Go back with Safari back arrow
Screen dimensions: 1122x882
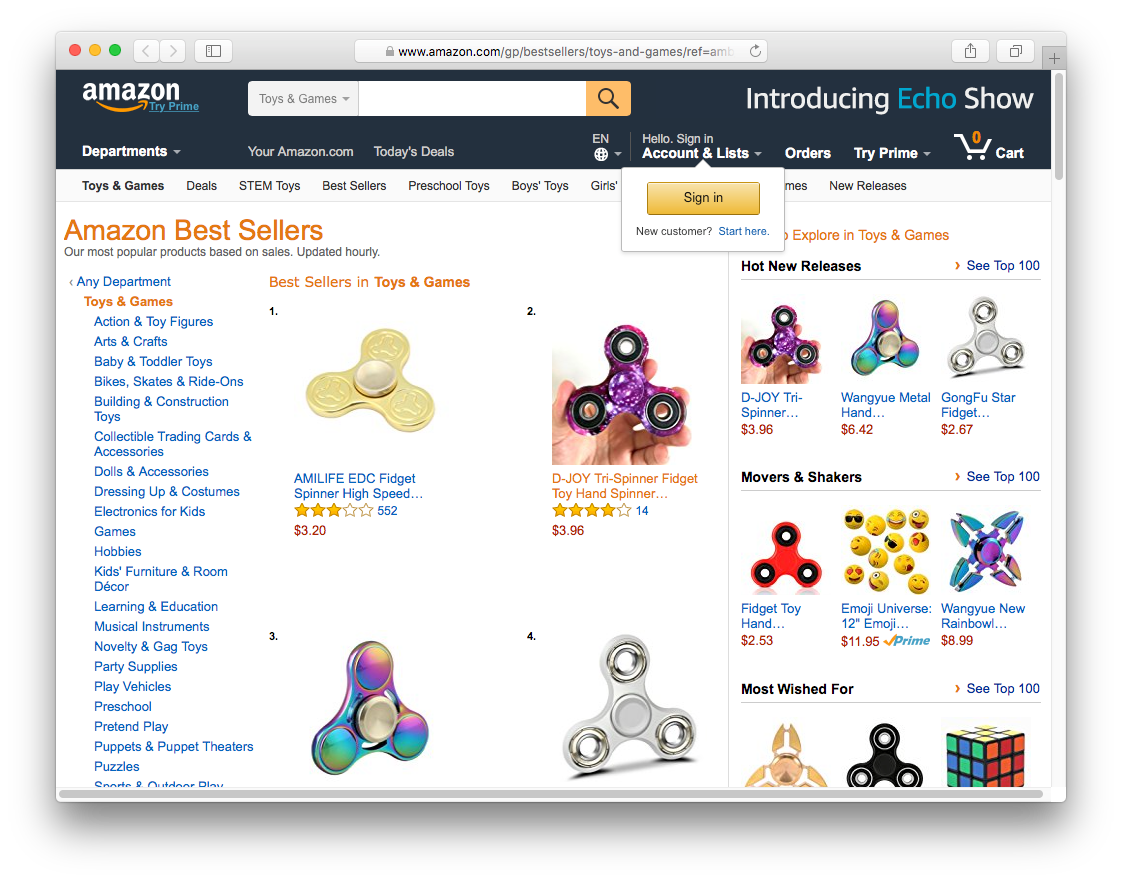coord(146,51)
